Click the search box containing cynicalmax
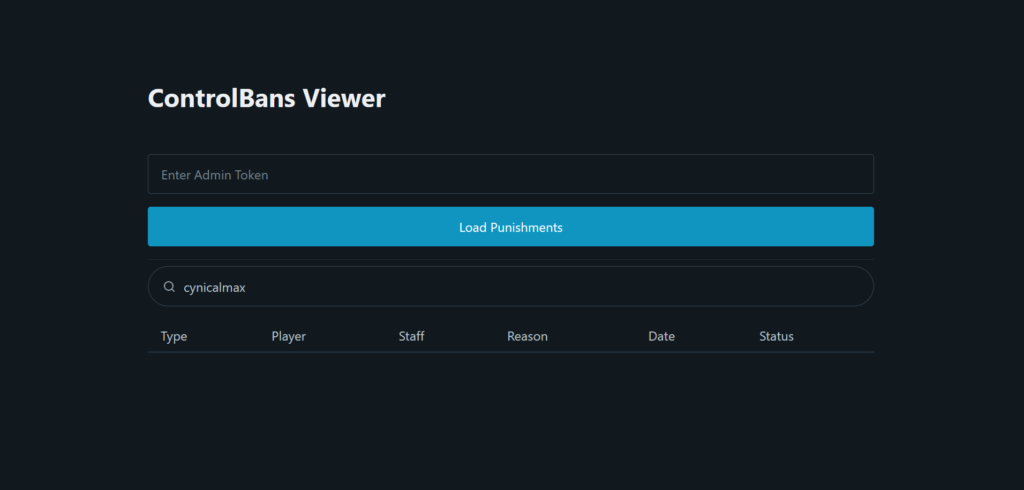This screenshot has width=1024, height=490. click(x=510, y=287)
